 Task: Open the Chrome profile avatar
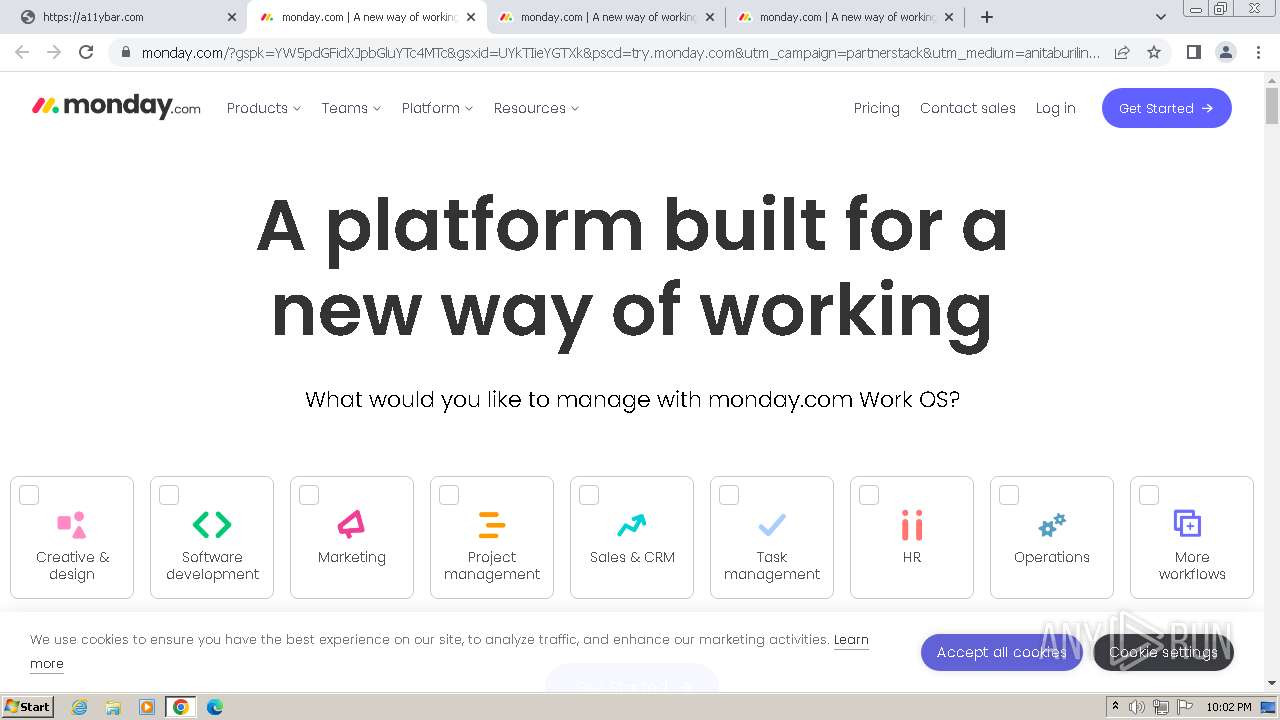pos(1225,52)
